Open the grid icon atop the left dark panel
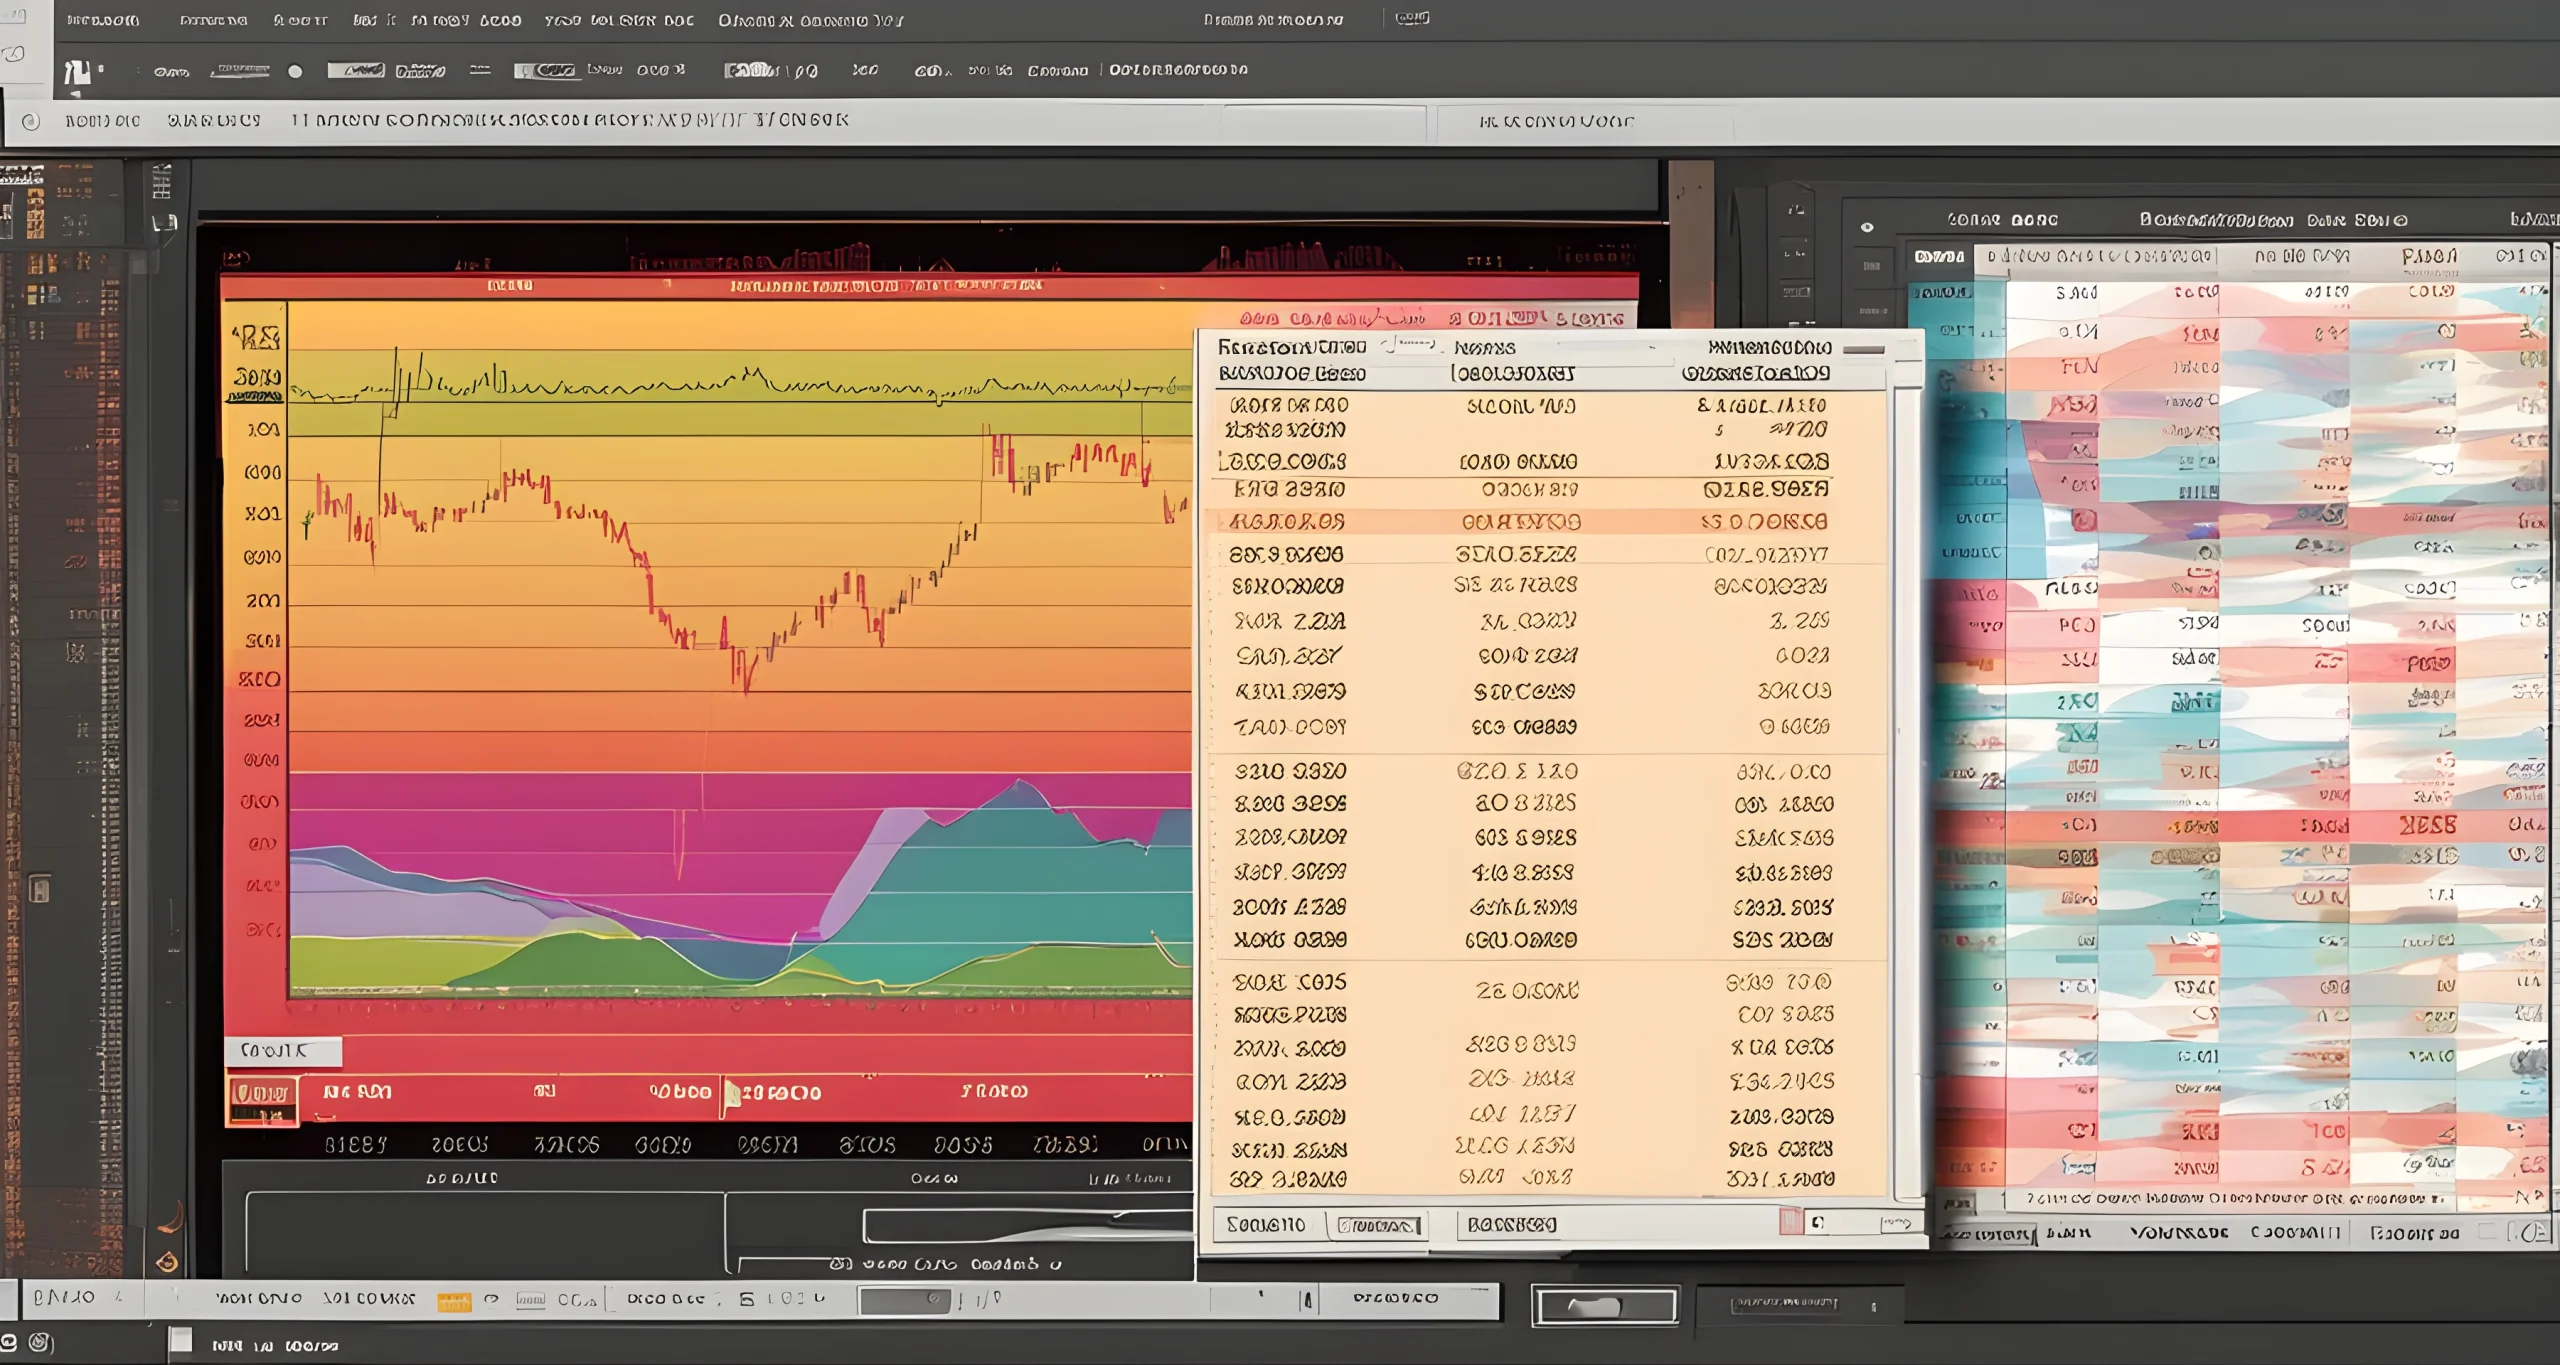The width and height of the screenshot is (2560, 1365). pyautogui.click(x=161, y=181)
